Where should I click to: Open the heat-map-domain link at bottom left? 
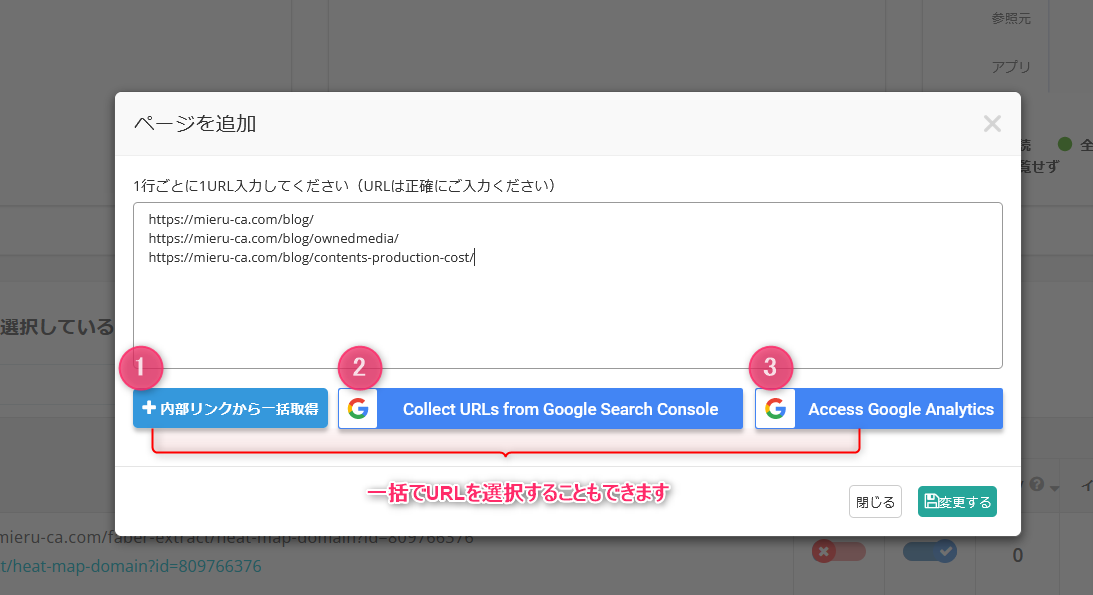[130, 565]
